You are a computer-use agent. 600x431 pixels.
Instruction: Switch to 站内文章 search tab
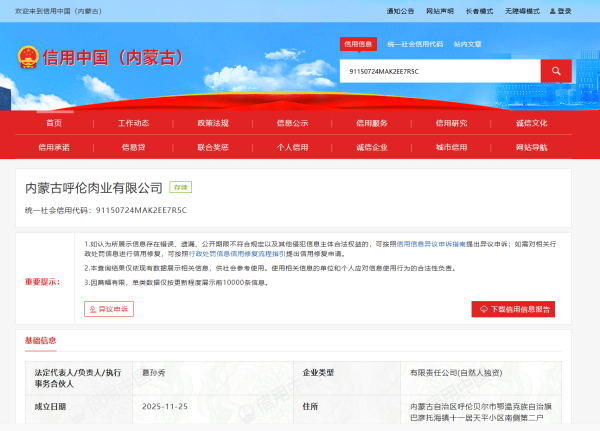click(467, 44)
